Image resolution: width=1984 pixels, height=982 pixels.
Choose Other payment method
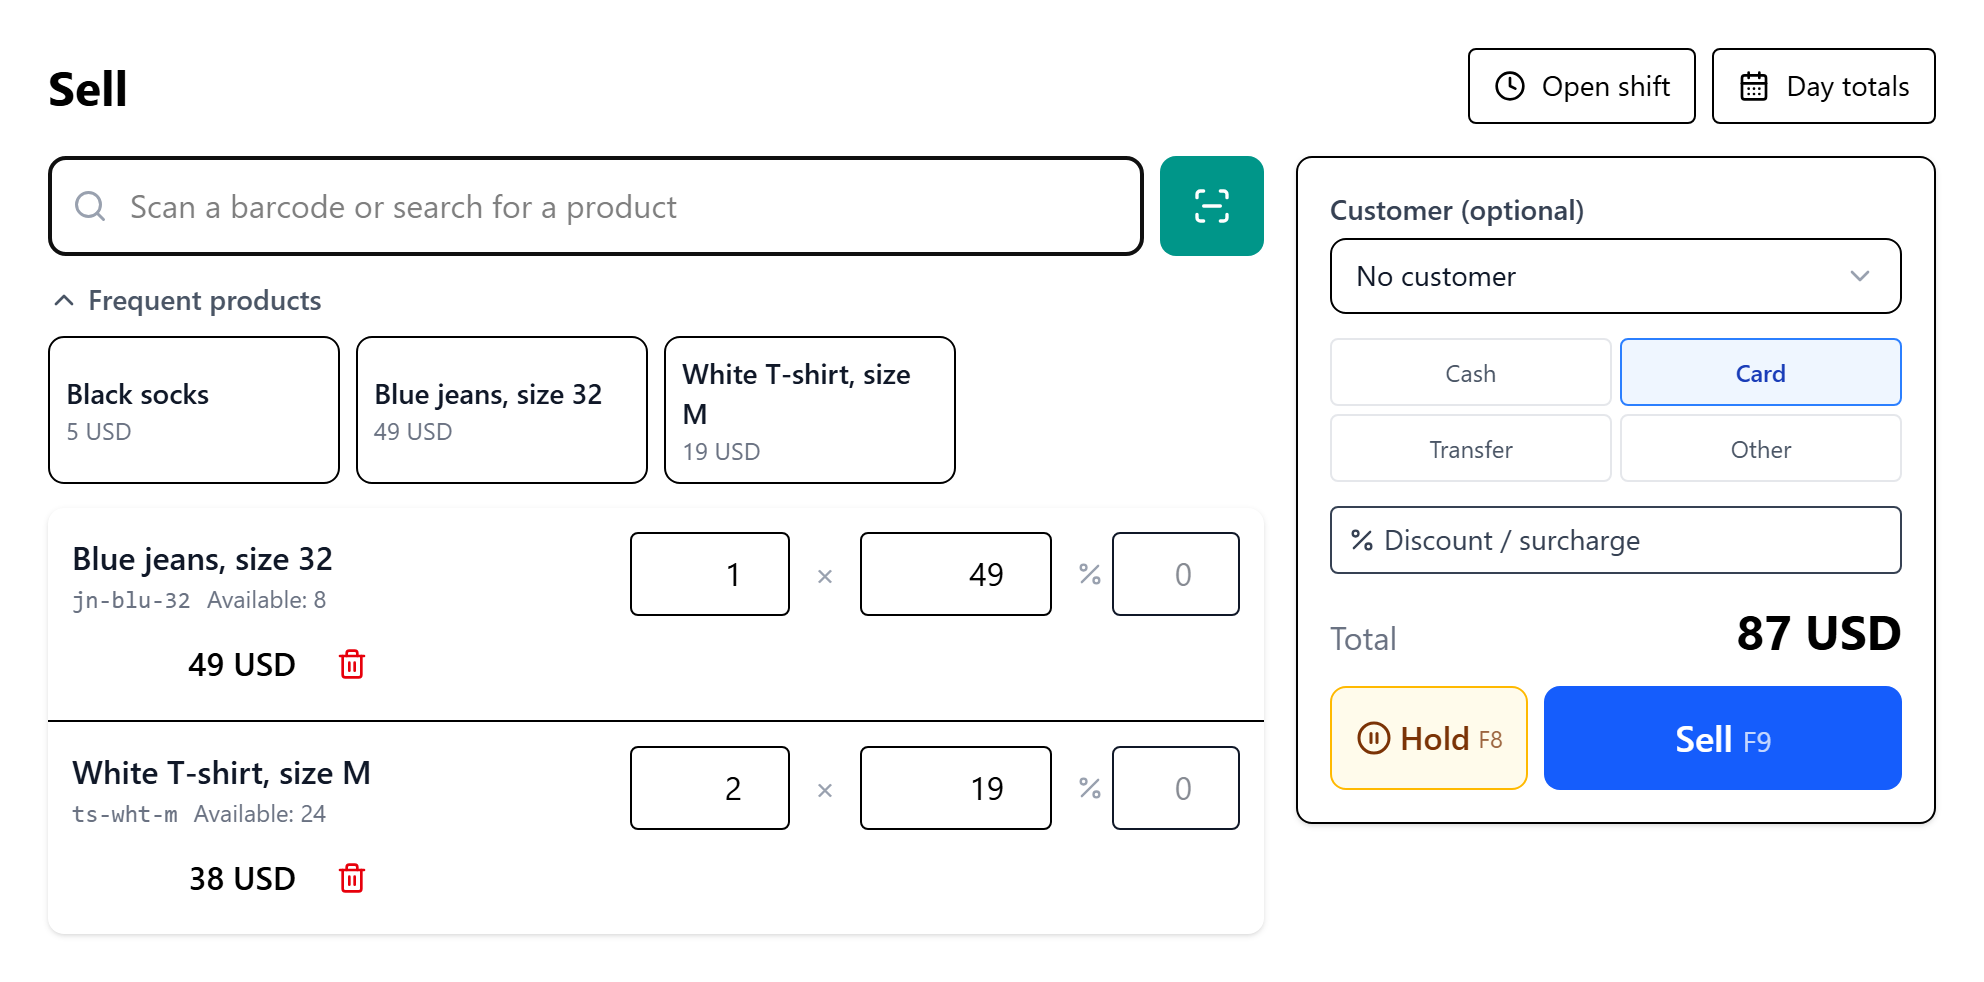pyautogui.click(x=1760, y=448)
